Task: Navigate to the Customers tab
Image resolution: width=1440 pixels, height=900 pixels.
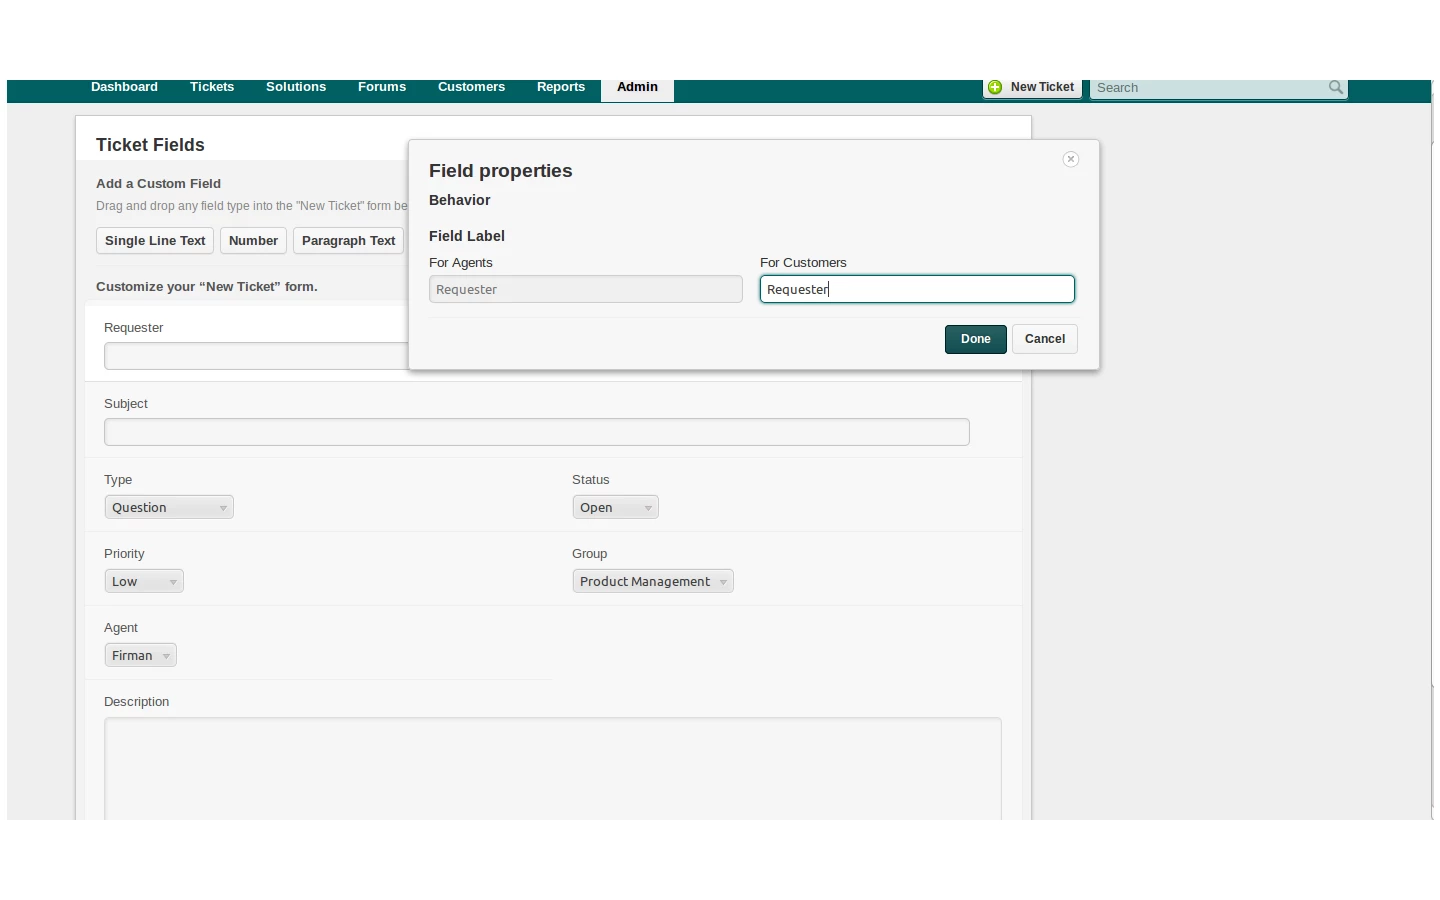Action: pos(471,87)
